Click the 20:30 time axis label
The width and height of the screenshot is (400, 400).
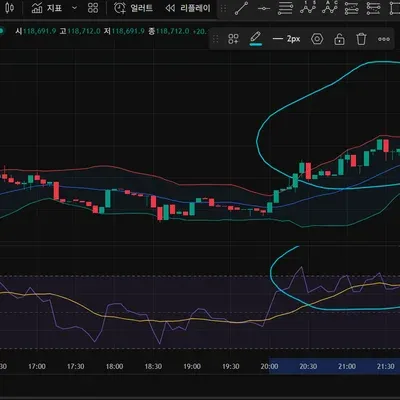[x=308, y=367]
